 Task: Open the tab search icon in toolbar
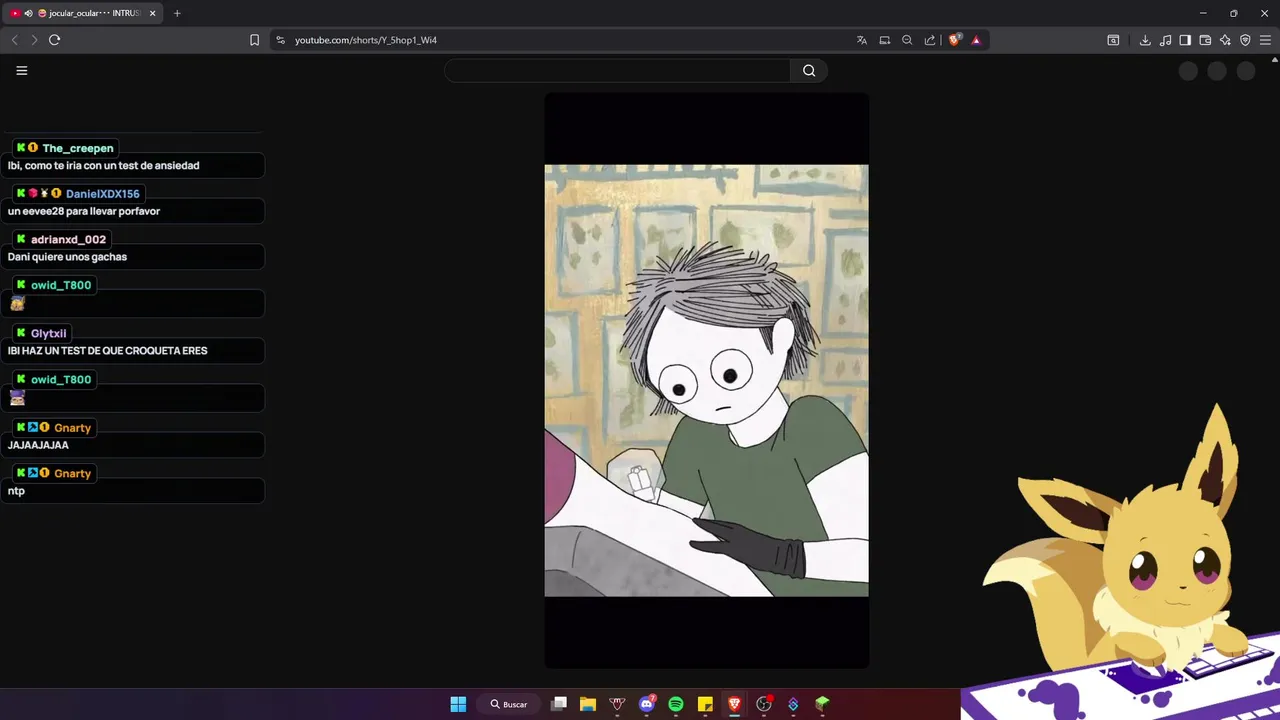coord(1113,40)
